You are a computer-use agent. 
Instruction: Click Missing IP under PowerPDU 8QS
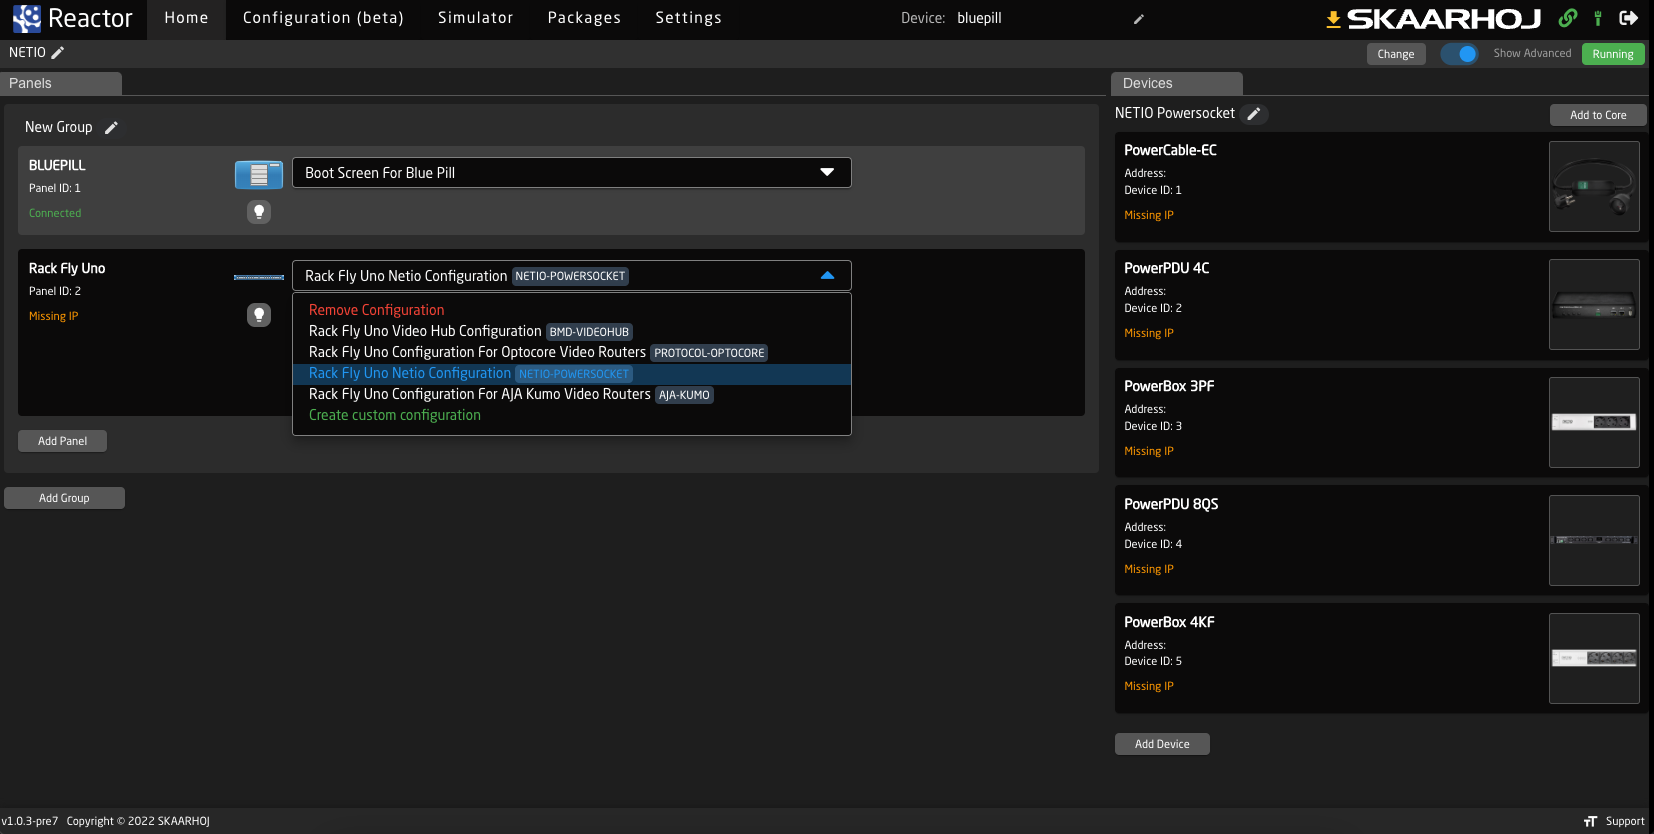(1149, 569)
